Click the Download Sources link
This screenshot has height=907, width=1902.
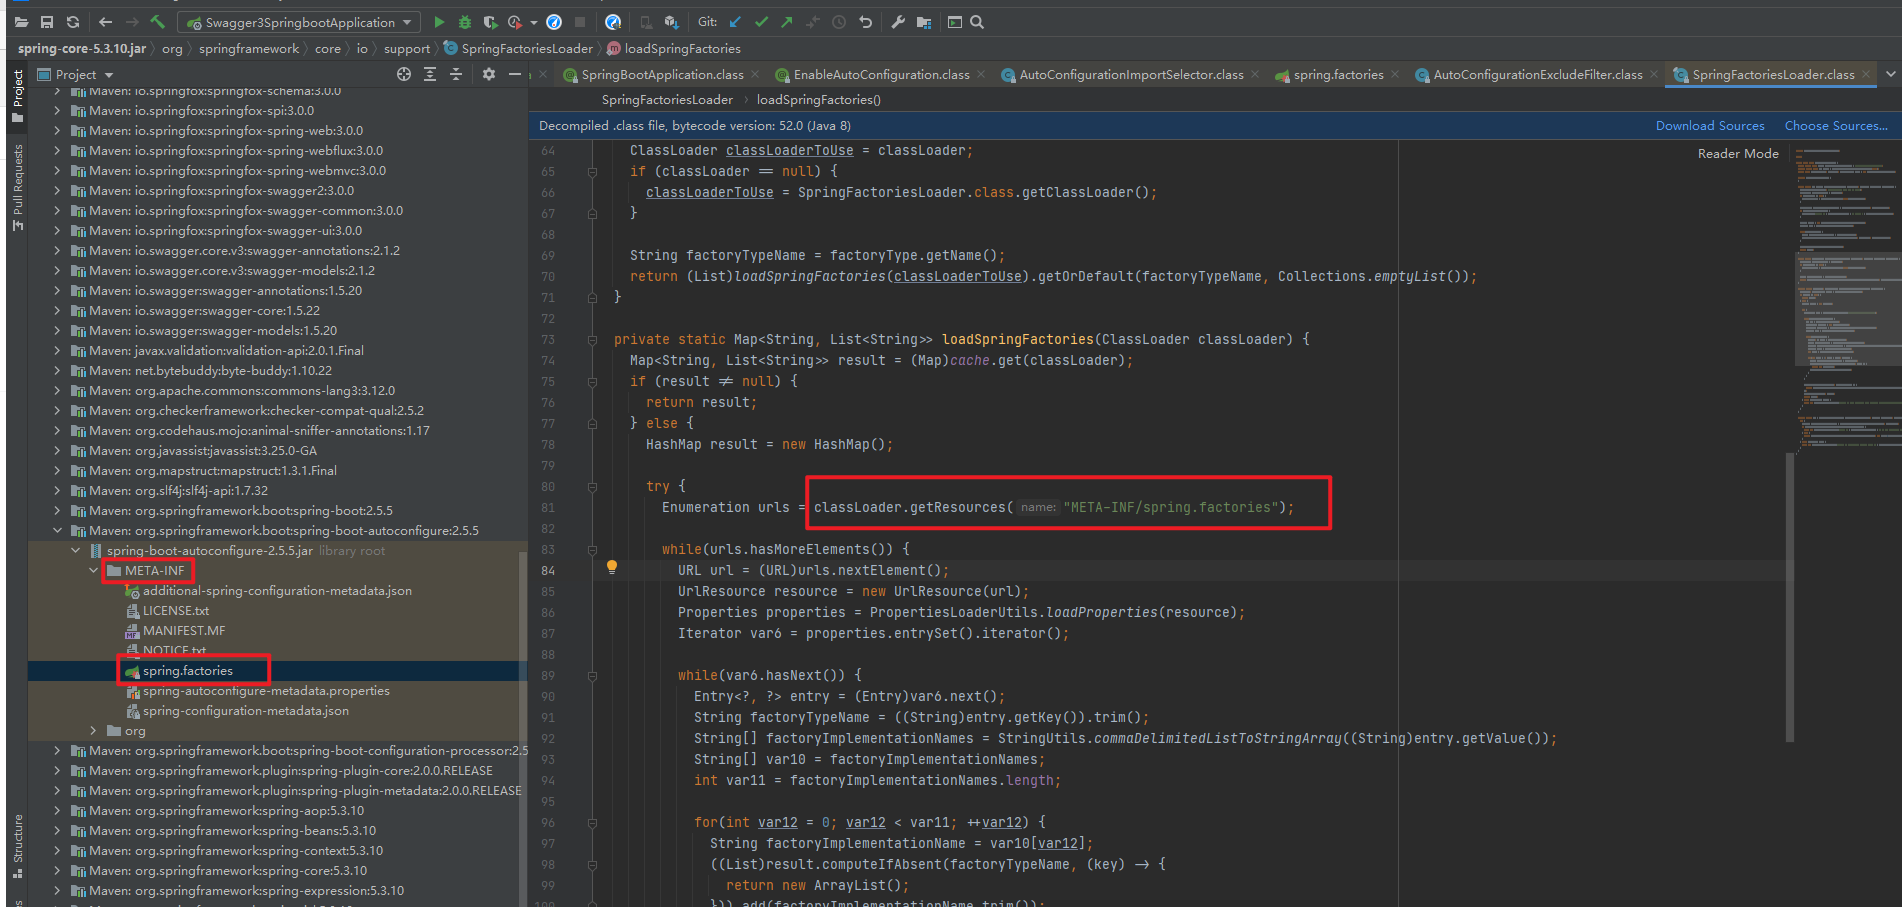pos(1709,126)
